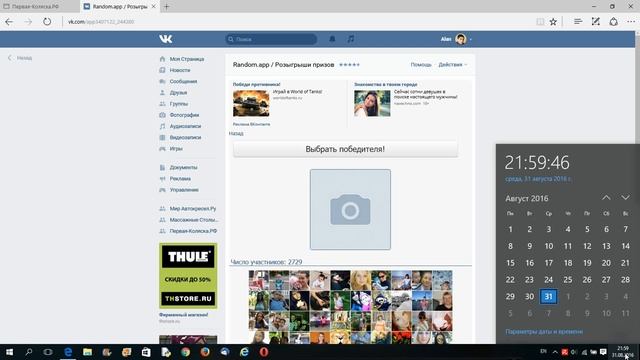Open Task View on the taskbar
The image size is (640, 360).
[x=48, y=352]
